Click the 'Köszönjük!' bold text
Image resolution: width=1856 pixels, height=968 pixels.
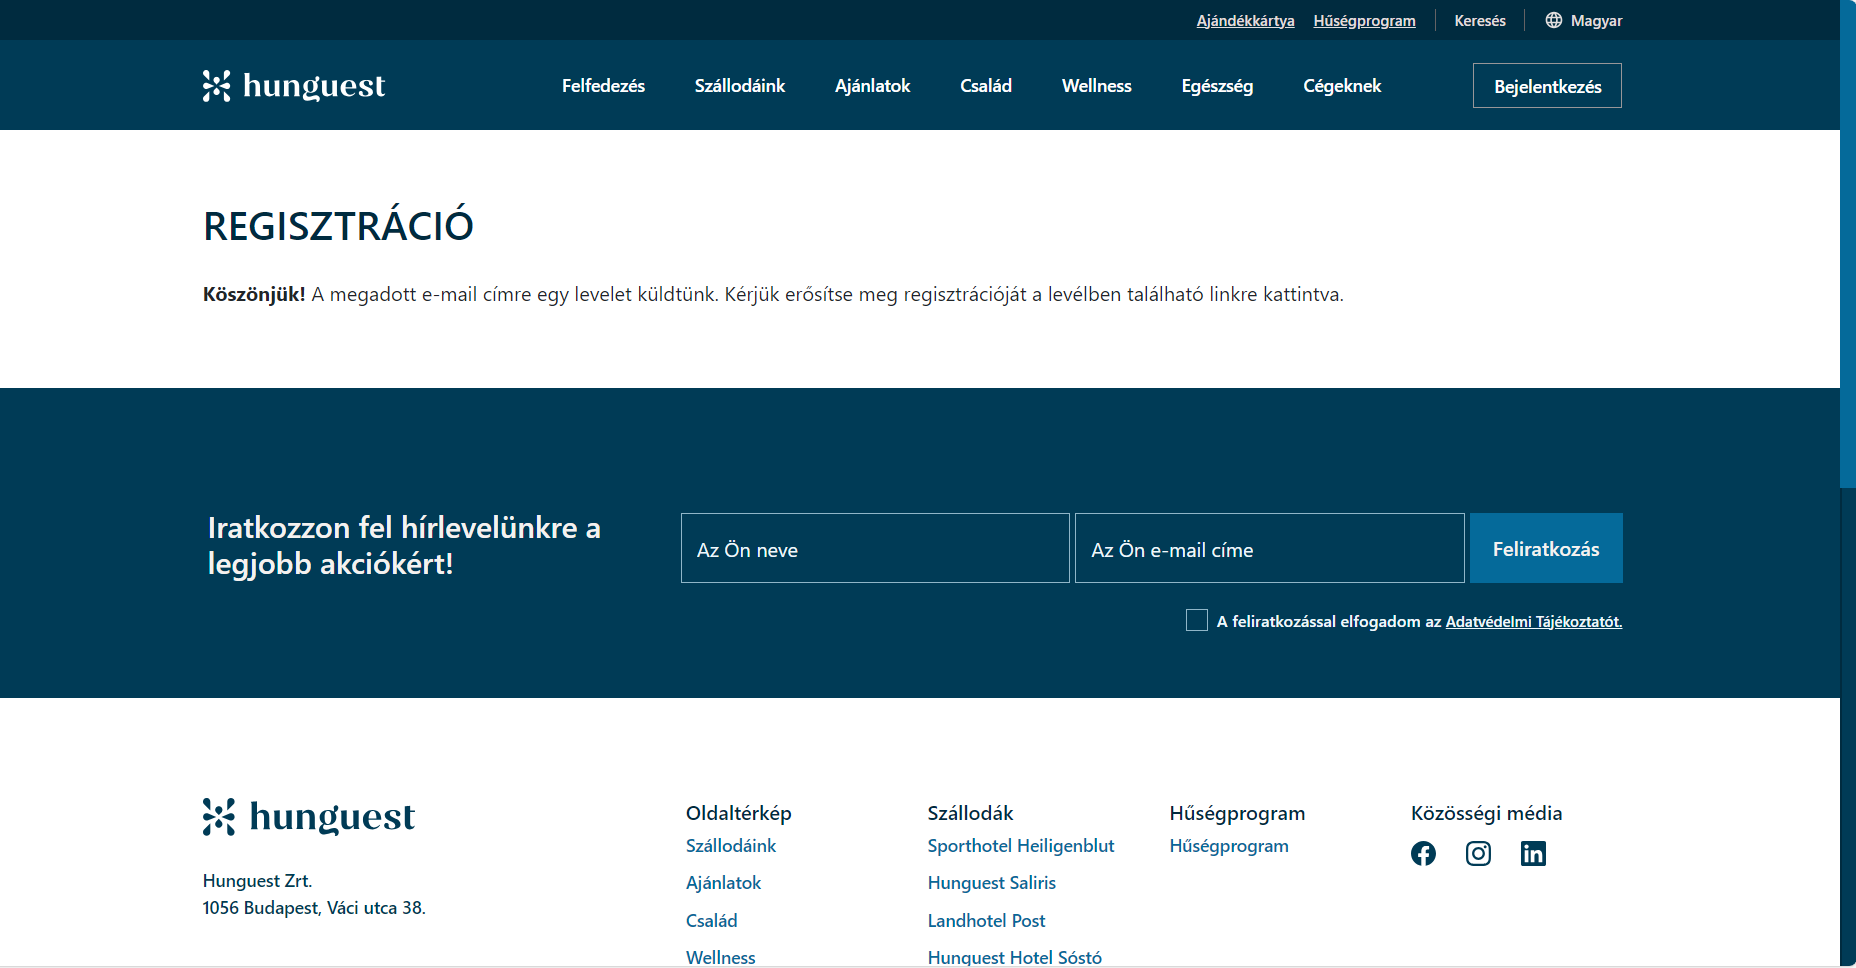[254, 294]
